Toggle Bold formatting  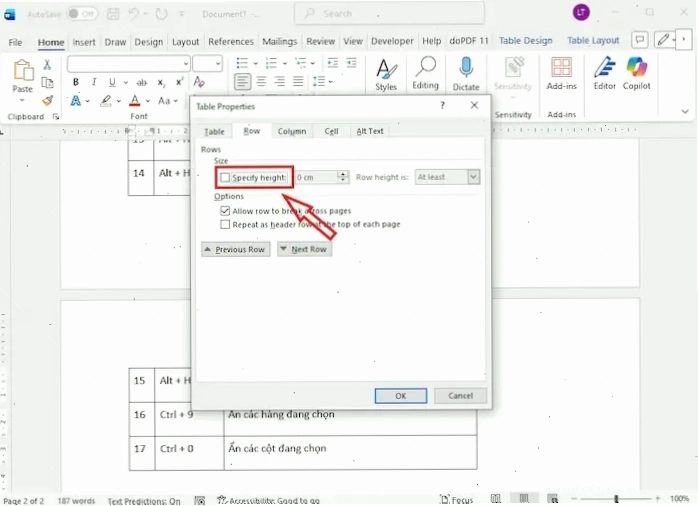coord(76,82)
